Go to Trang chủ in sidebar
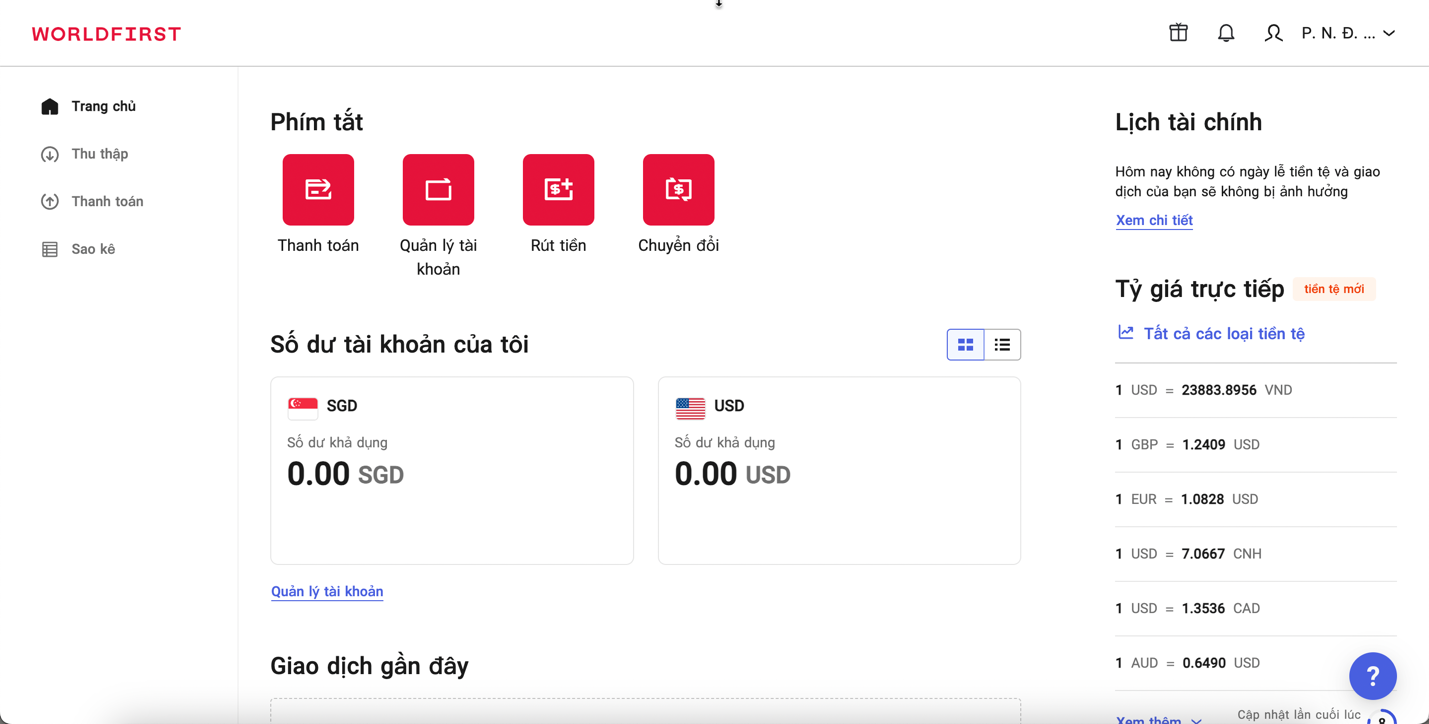This screenshot has width=1429, height=724. coord(103,106)
